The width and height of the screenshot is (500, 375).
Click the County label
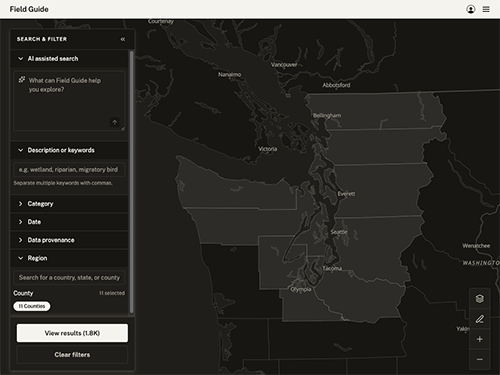[23, 293]
